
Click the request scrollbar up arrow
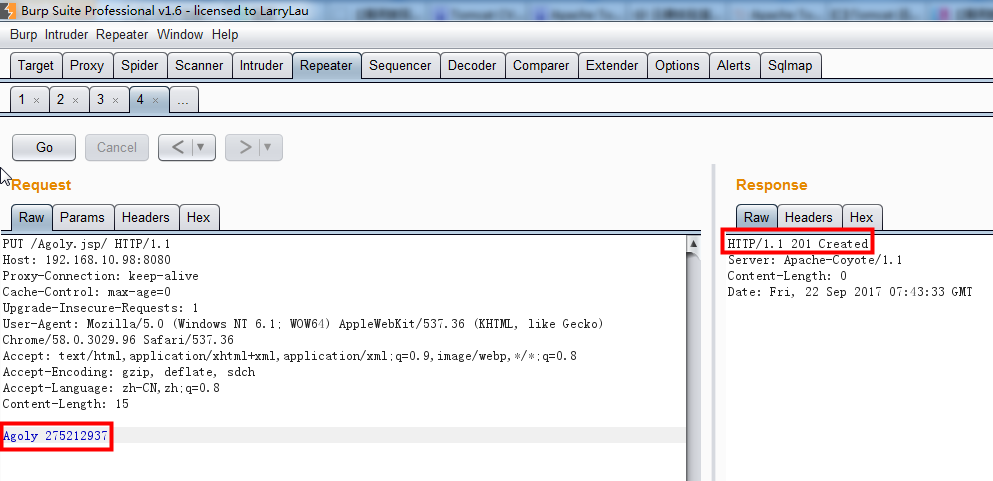pyautogui.click(x=693, y=244)
